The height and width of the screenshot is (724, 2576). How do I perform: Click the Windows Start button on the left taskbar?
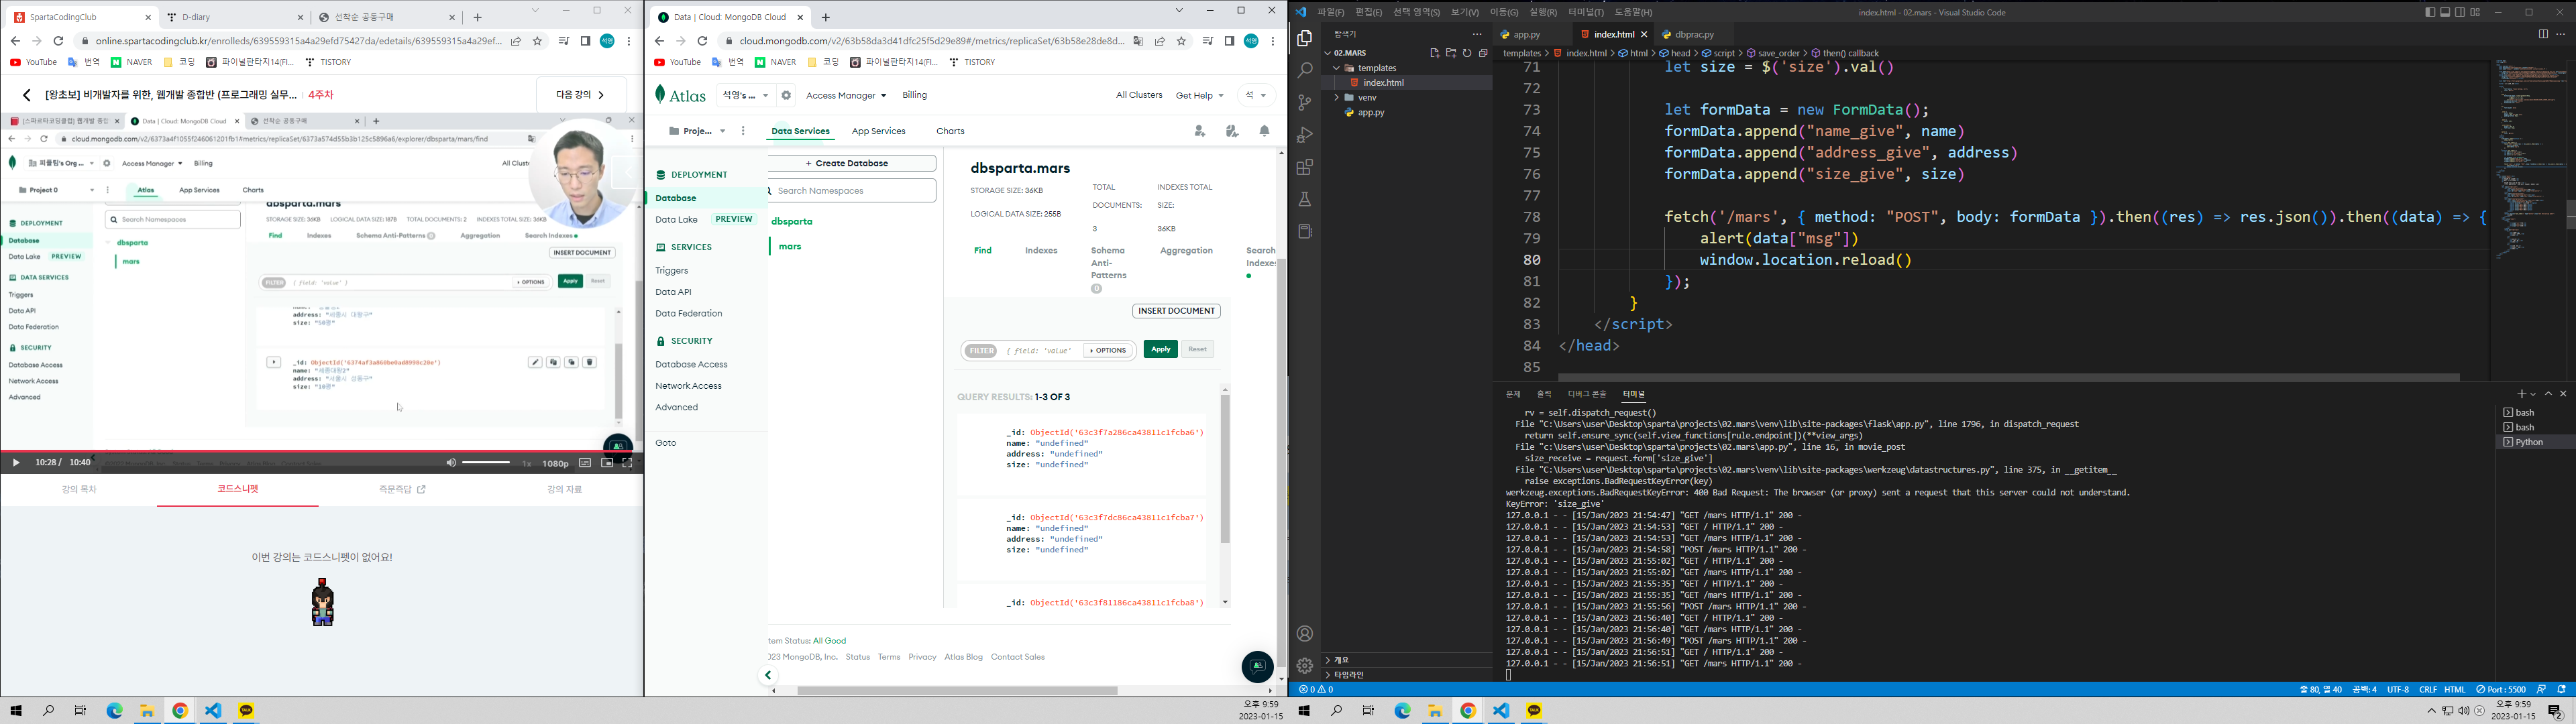click(16, 710)
